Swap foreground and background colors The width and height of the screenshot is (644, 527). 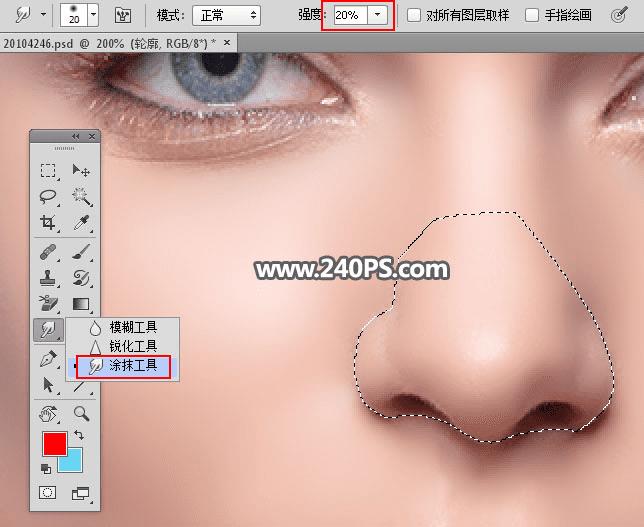[79, 435]
